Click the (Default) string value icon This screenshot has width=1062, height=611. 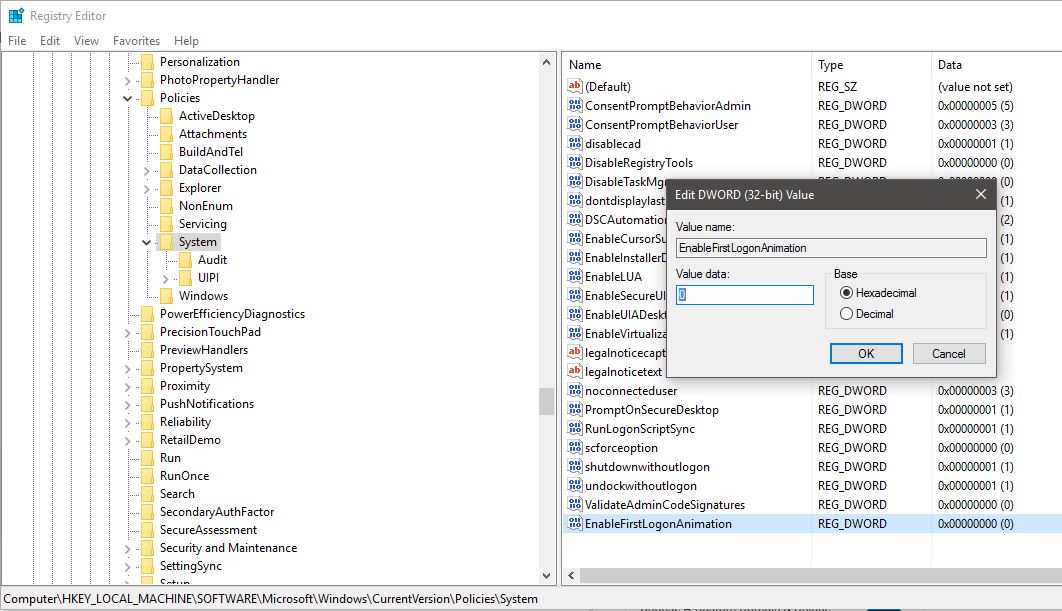coord(574,86)
